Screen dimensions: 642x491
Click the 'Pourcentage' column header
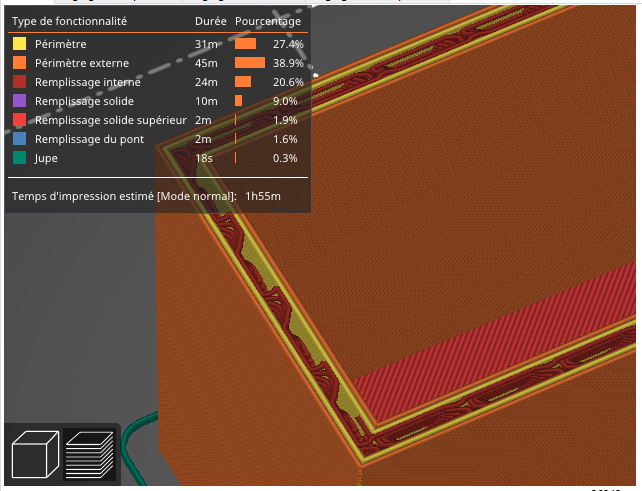click(268, 21)
